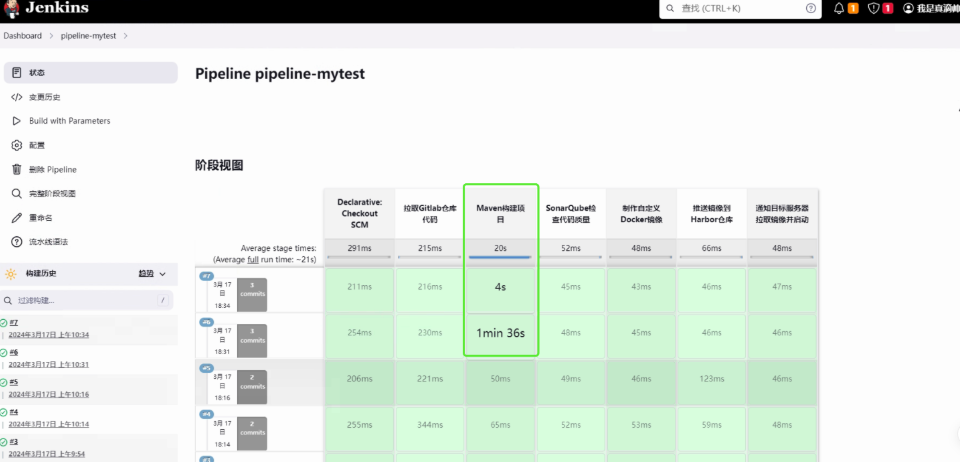
Task: Open the 上午10:31 build timestamp link
Action: pos(48,364)
